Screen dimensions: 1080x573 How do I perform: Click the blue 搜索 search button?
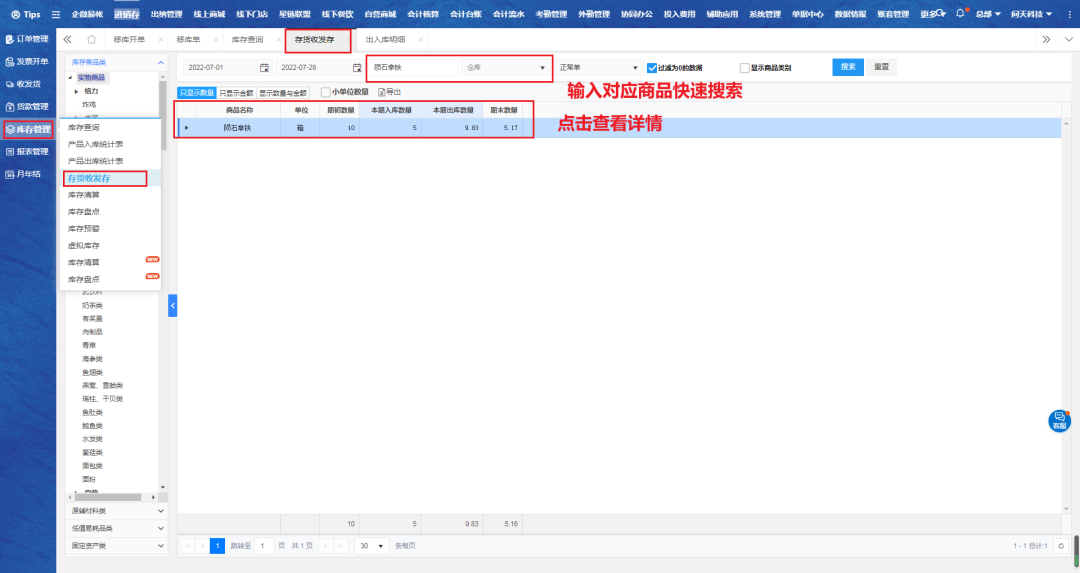point(847,67)
